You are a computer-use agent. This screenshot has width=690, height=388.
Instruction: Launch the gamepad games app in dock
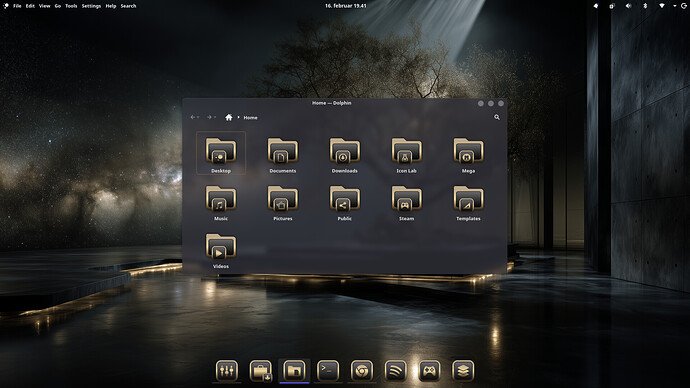click(x=429, y=371)
